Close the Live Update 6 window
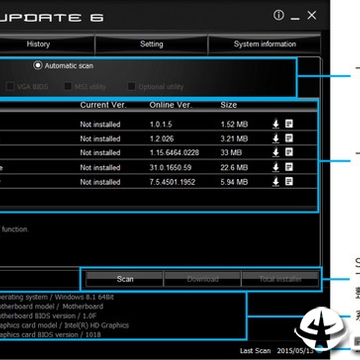The height and width of the screenshot is (360, 360). tap(312, 15)
